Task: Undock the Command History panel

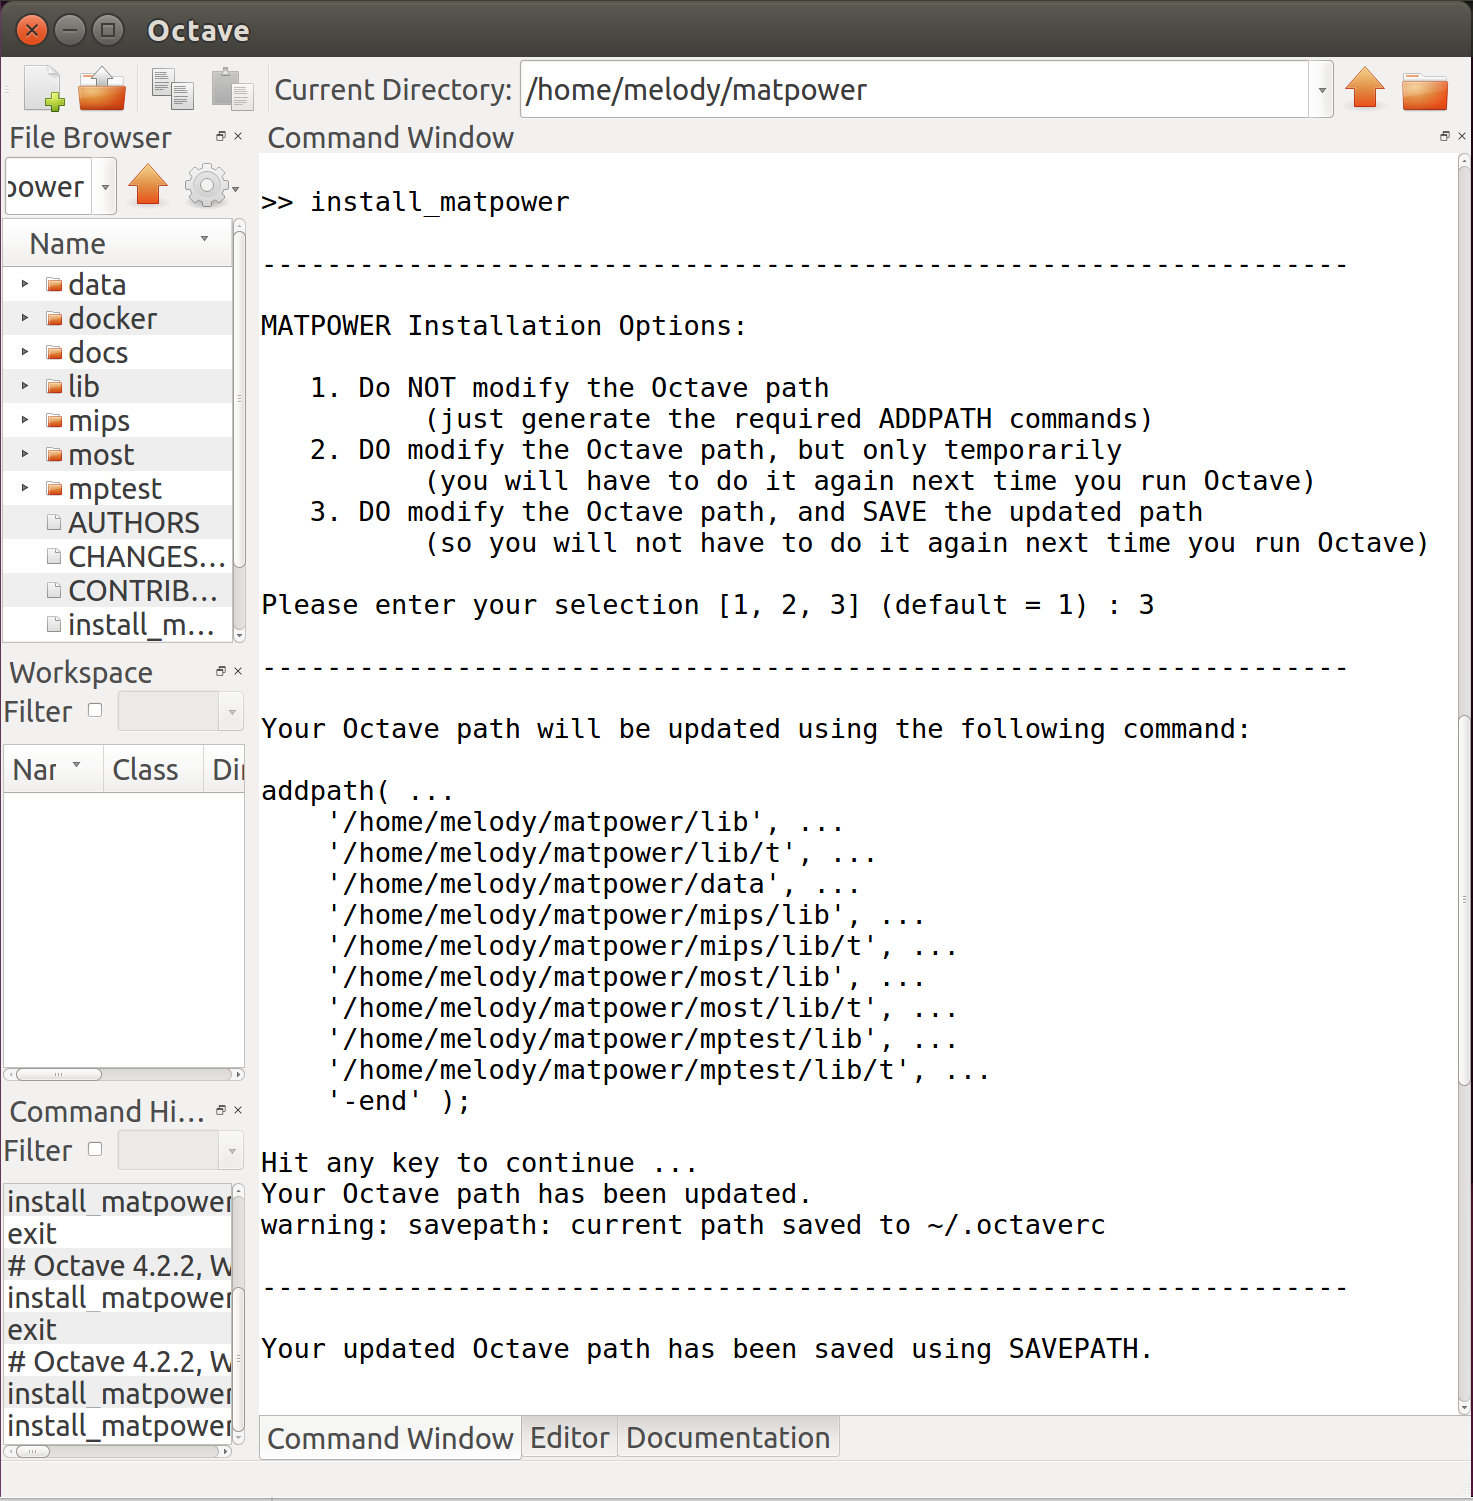Action: [221, 1110]
